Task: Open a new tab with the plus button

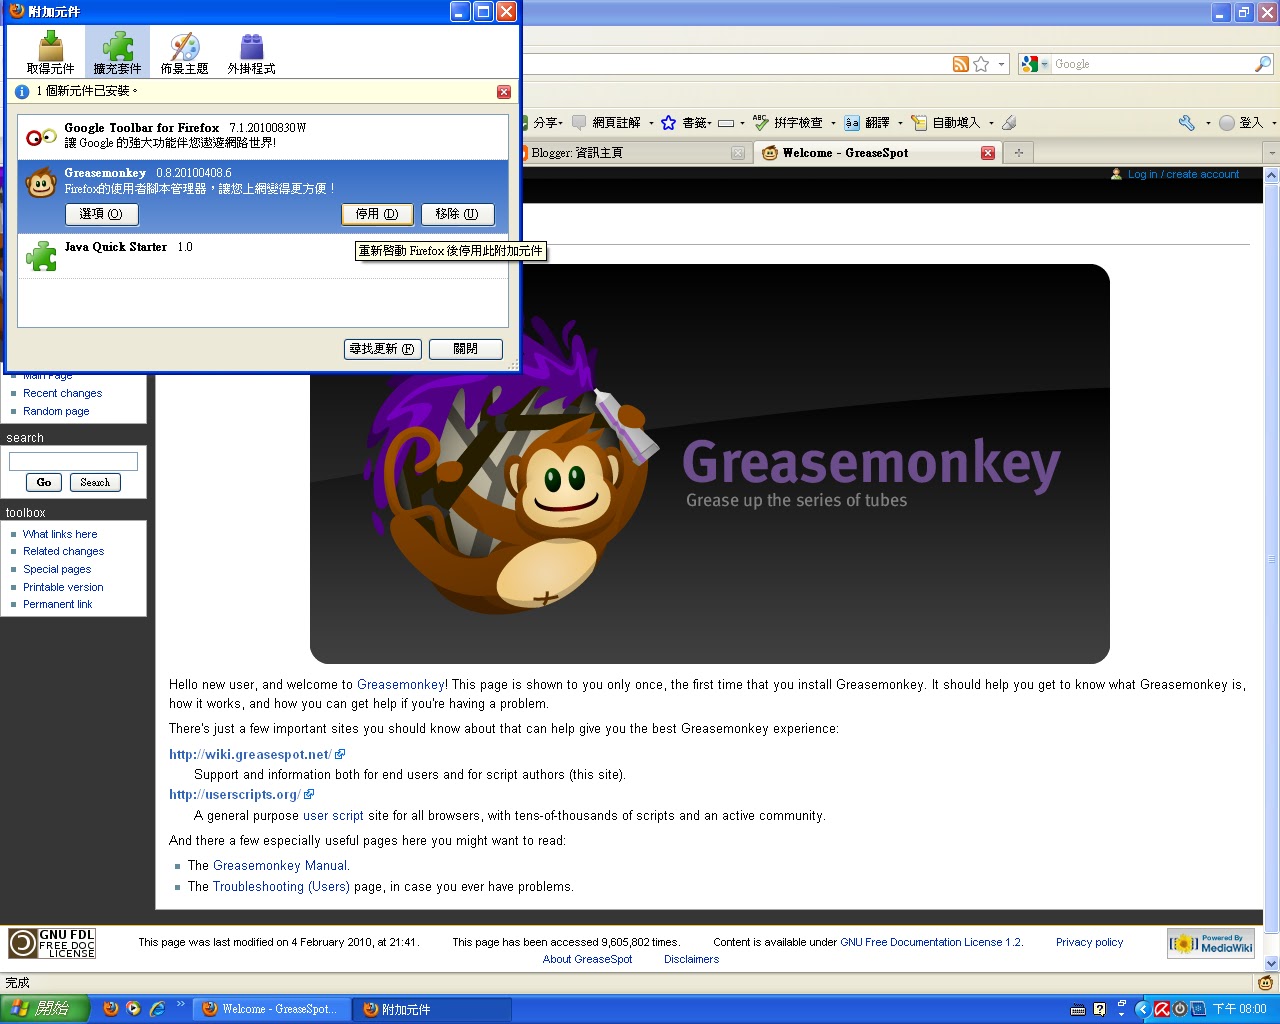Action: pyautogui.click(x=1019, y=153)
